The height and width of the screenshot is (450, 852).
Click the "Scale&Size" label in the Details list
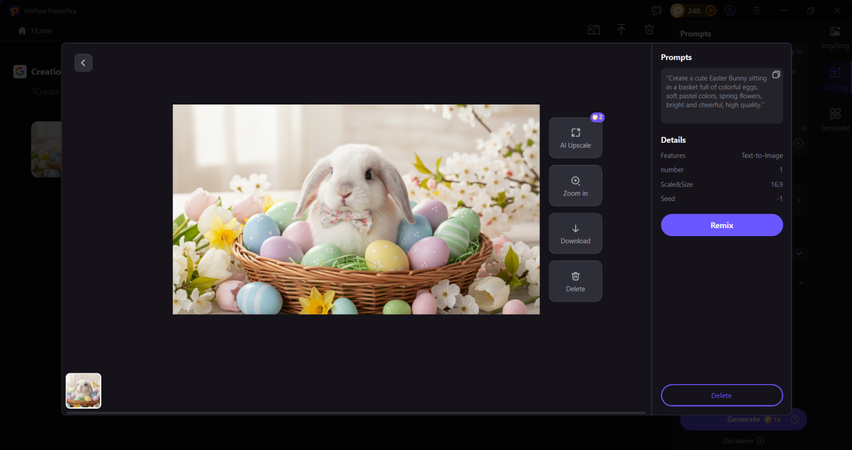pos(676,184)
